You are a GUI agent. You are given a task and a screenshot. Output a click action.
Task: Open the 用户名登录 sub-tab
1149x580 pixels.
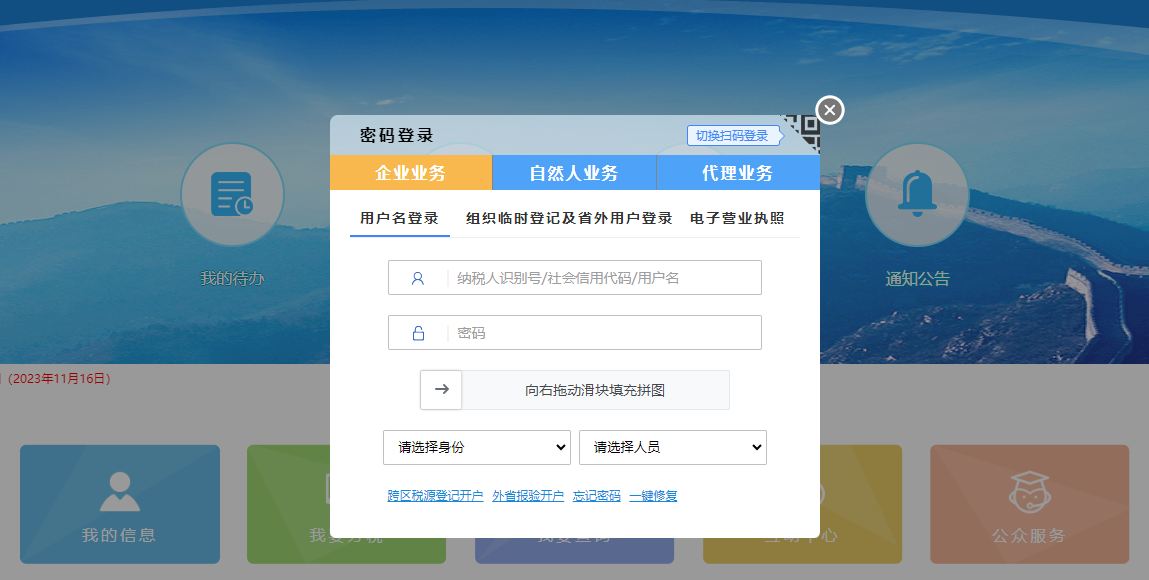399,218
